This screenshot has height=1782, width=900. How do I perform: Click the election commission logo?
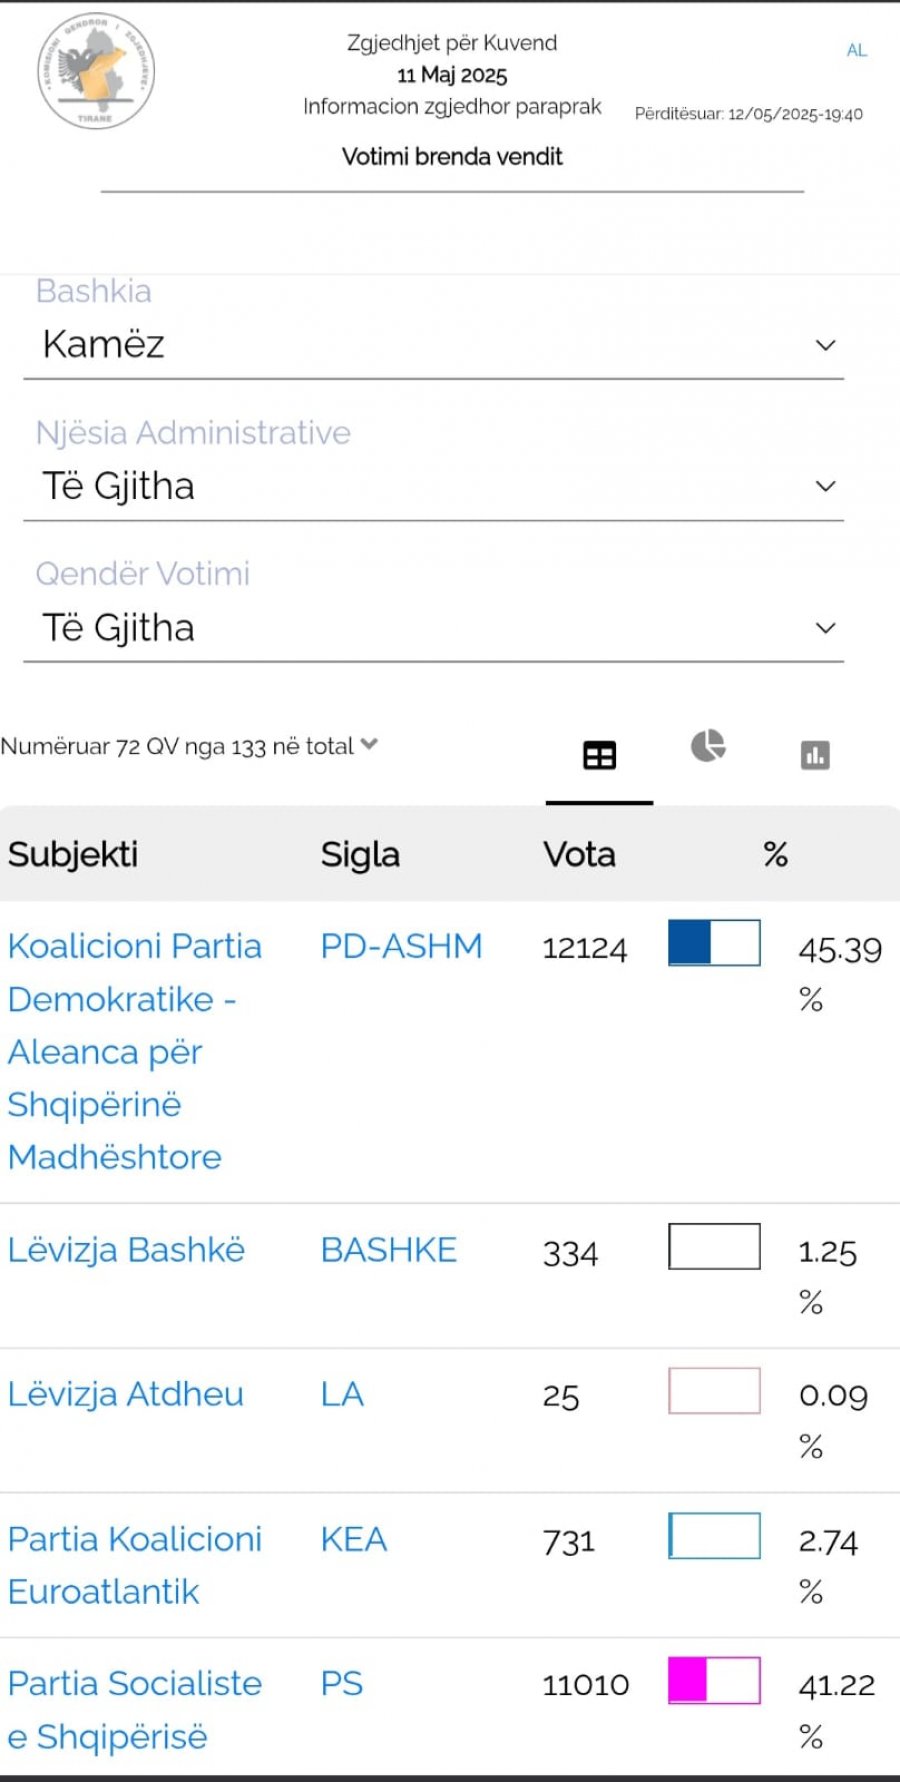click(x=96, y=71)
